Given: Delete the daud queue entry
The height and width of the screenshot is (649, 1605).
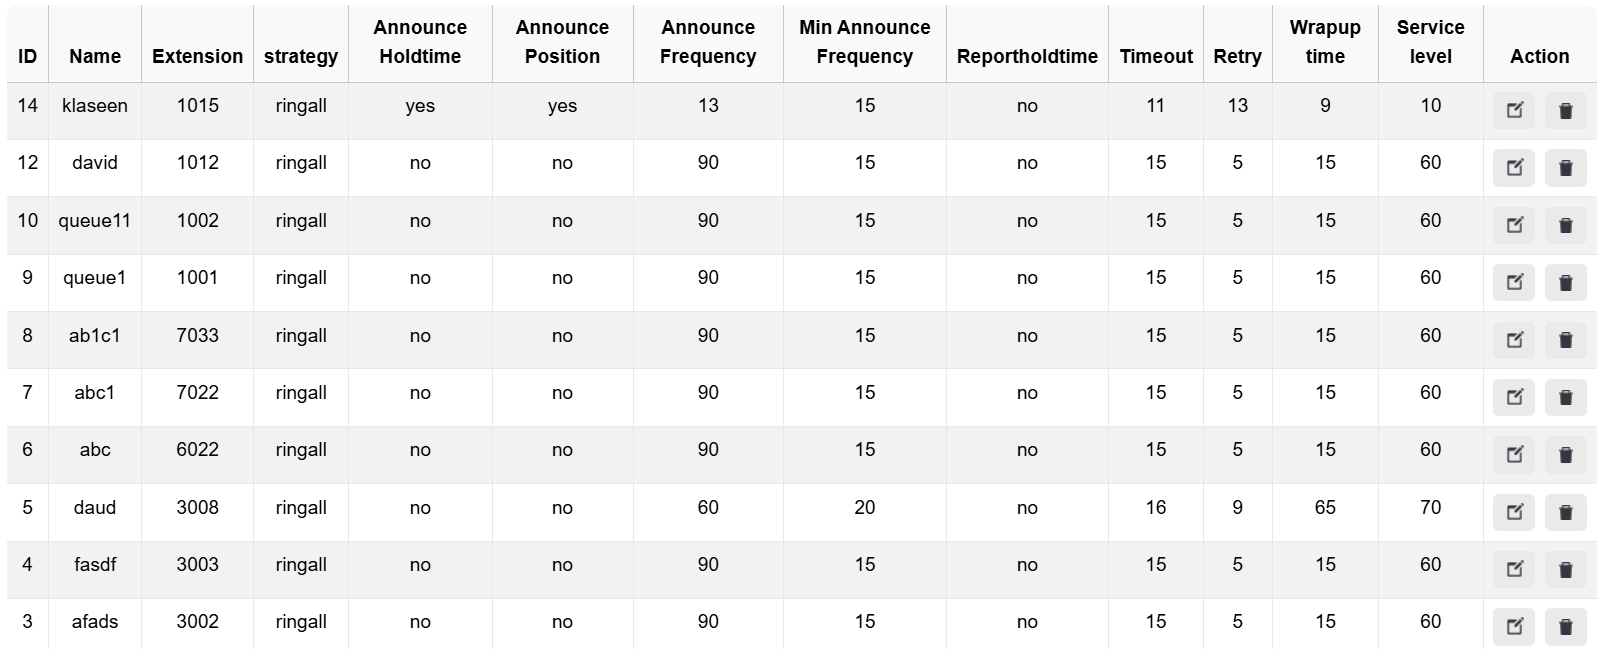Looking at the screenshot, I should pos(1565,512).
